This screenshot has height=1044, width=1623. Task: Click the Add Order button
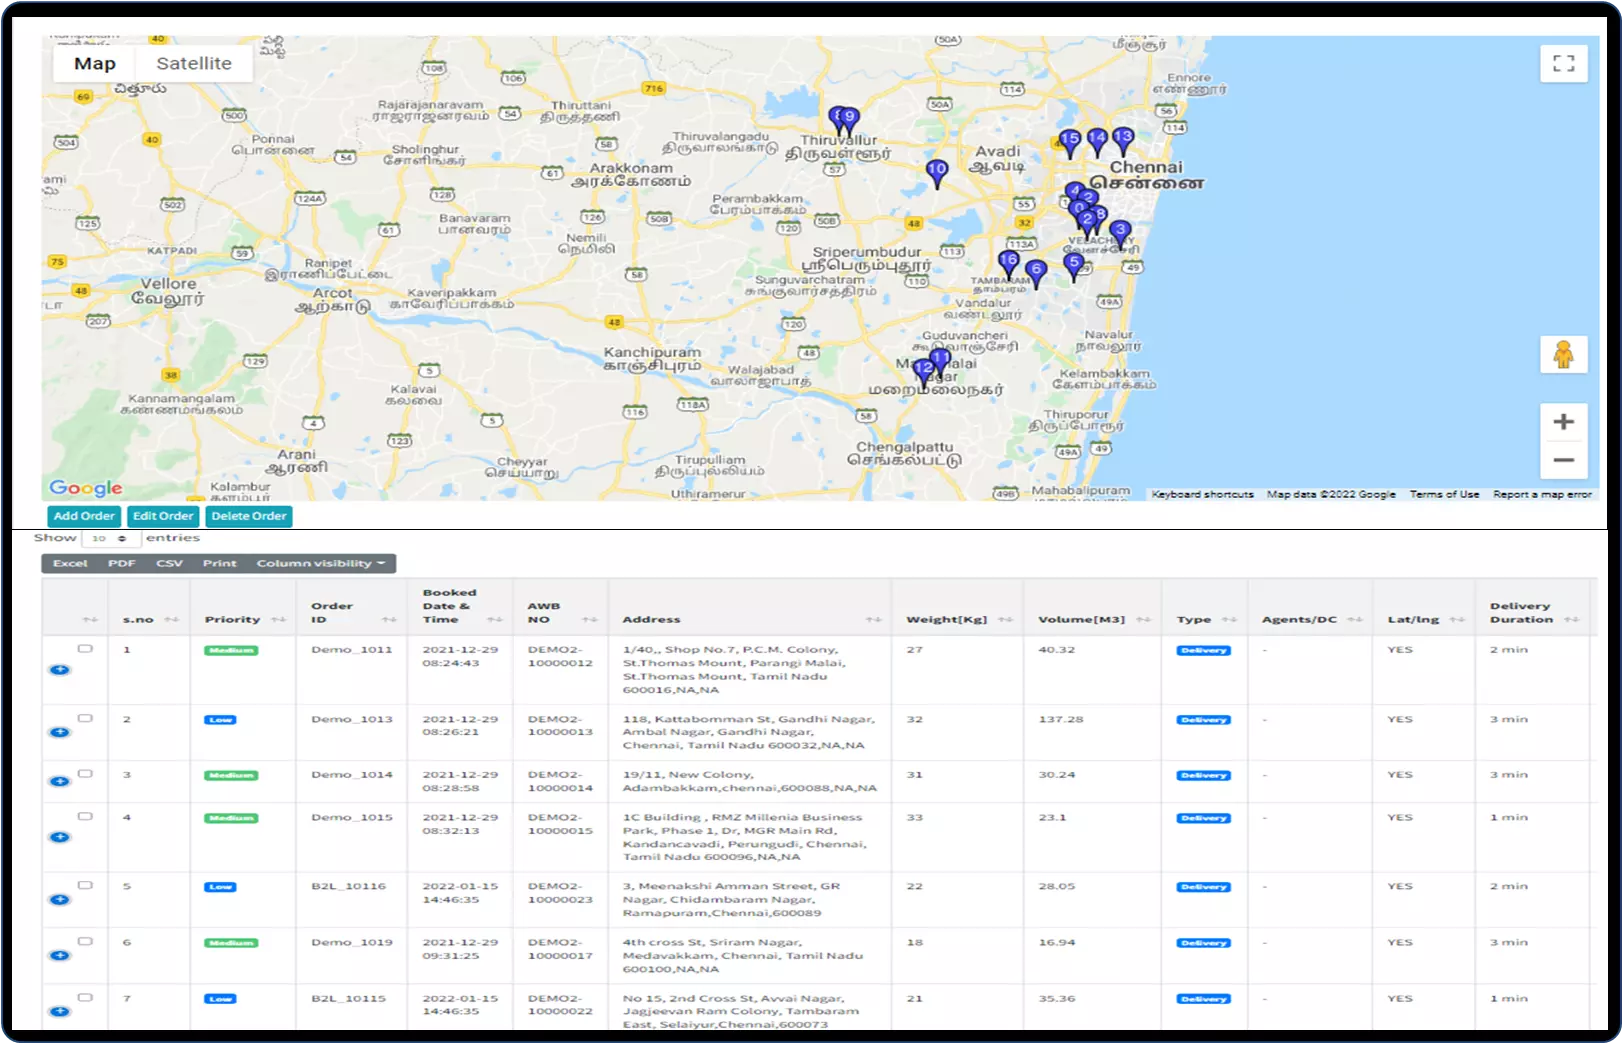click(x=84, y=517)
